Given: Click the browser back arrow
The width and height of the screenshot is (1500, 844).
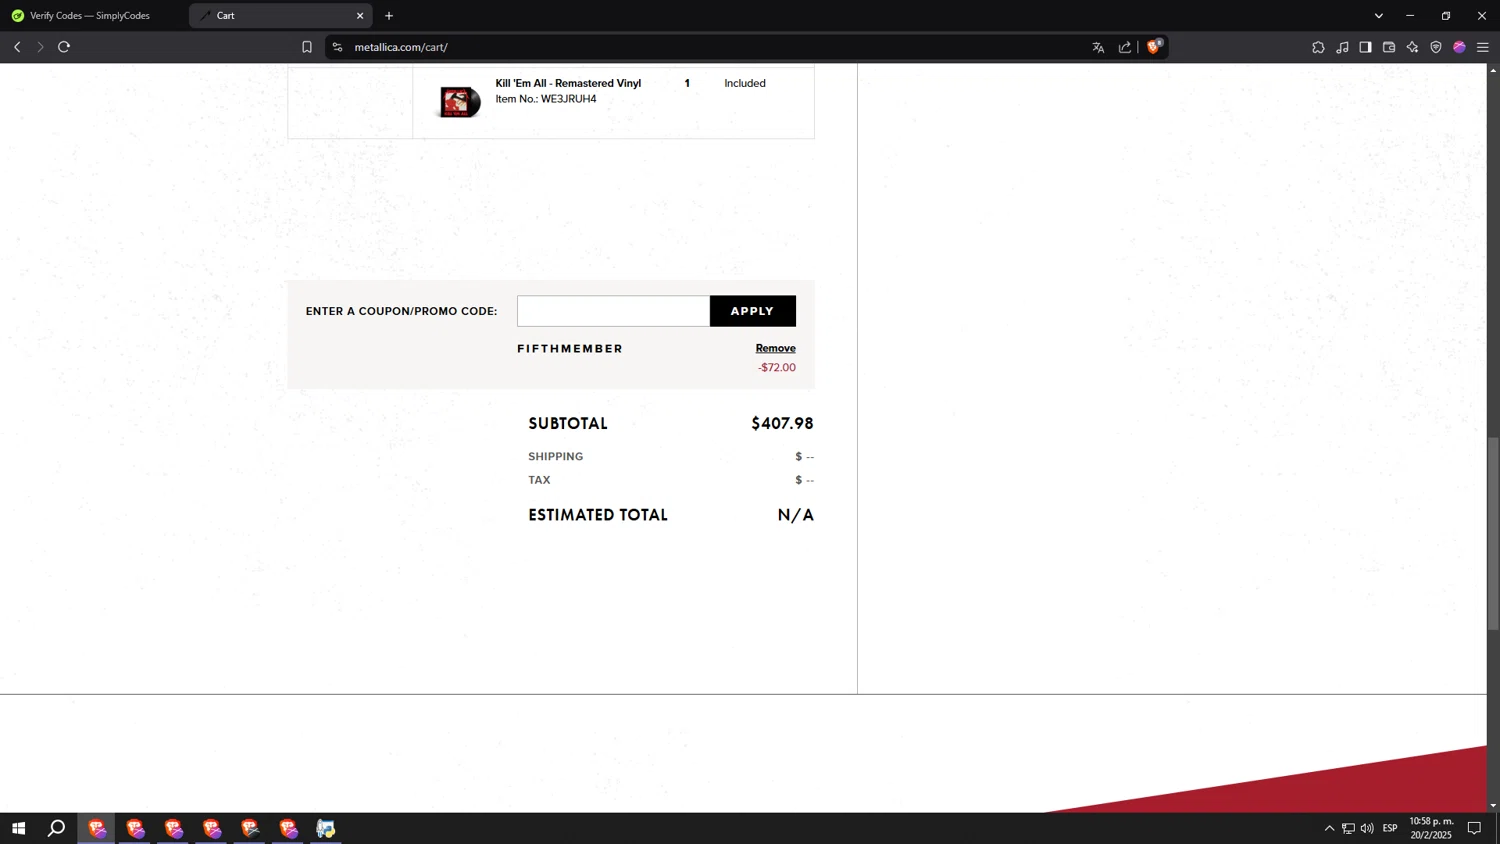Looking at the screenshot, I should tap(17, 47).
